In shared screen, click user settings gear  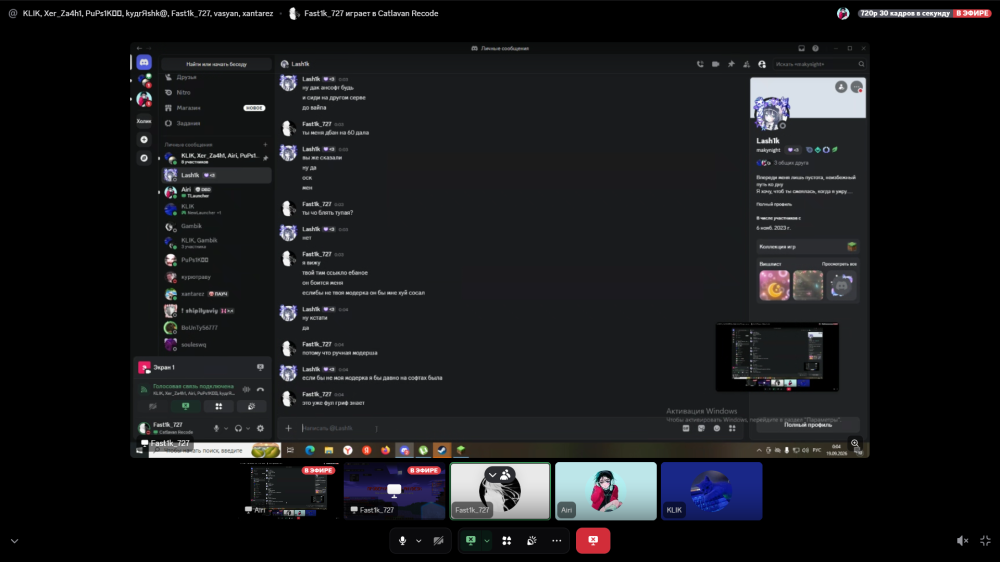click(x=260, y=428)
